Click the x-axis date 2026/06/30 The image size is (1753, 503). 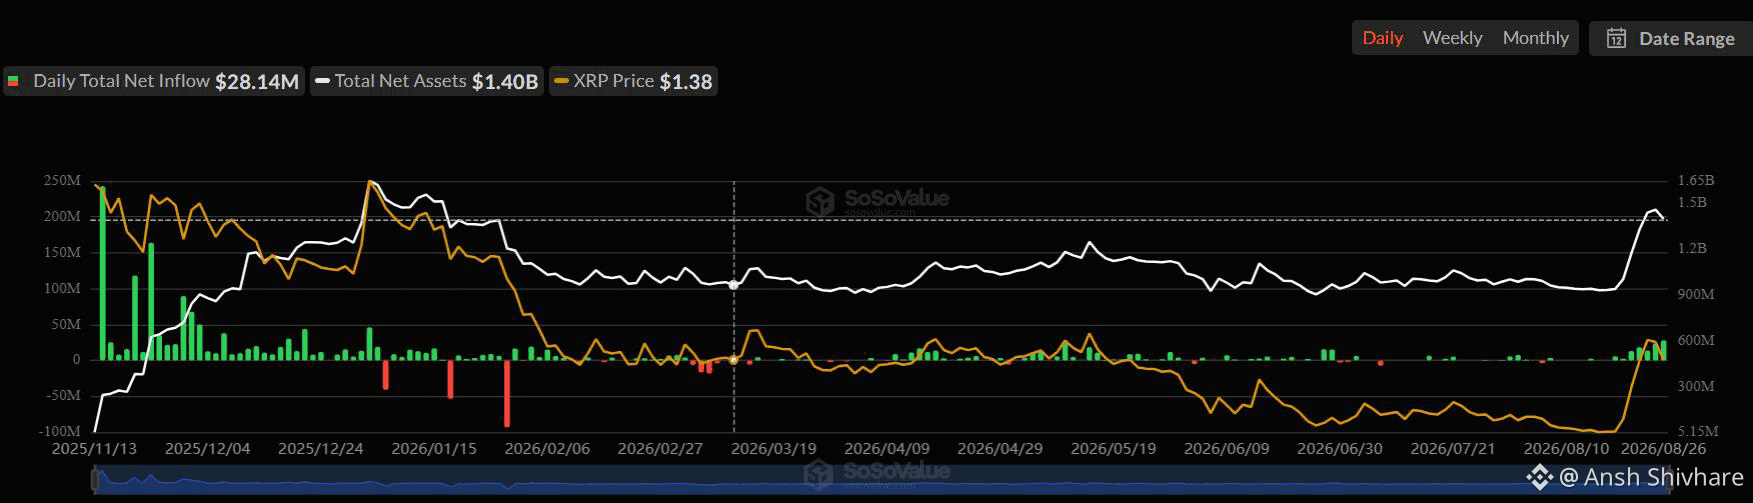click(x=1340, y=449)
